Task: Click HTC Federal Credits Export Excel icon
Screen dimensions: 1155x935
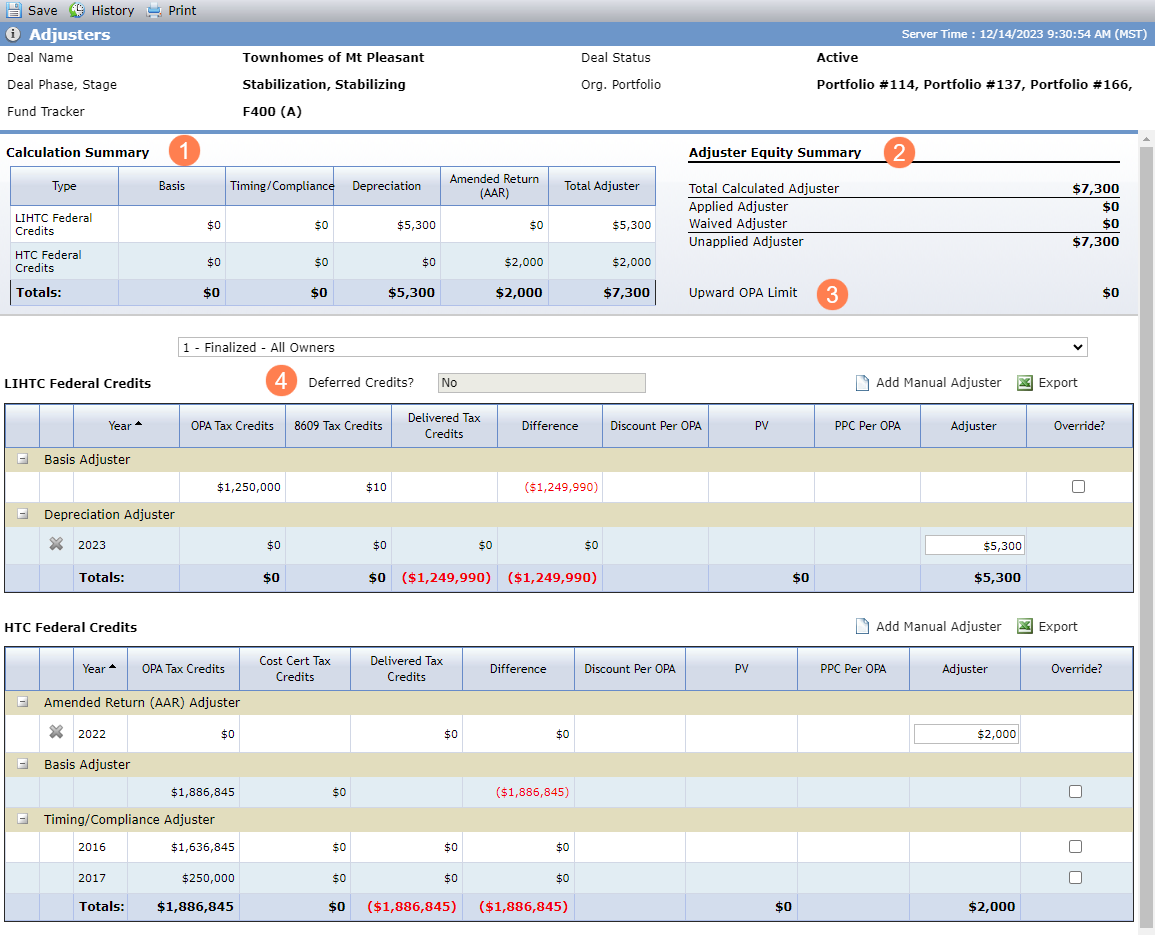Action: click(x=1025, y=626)
